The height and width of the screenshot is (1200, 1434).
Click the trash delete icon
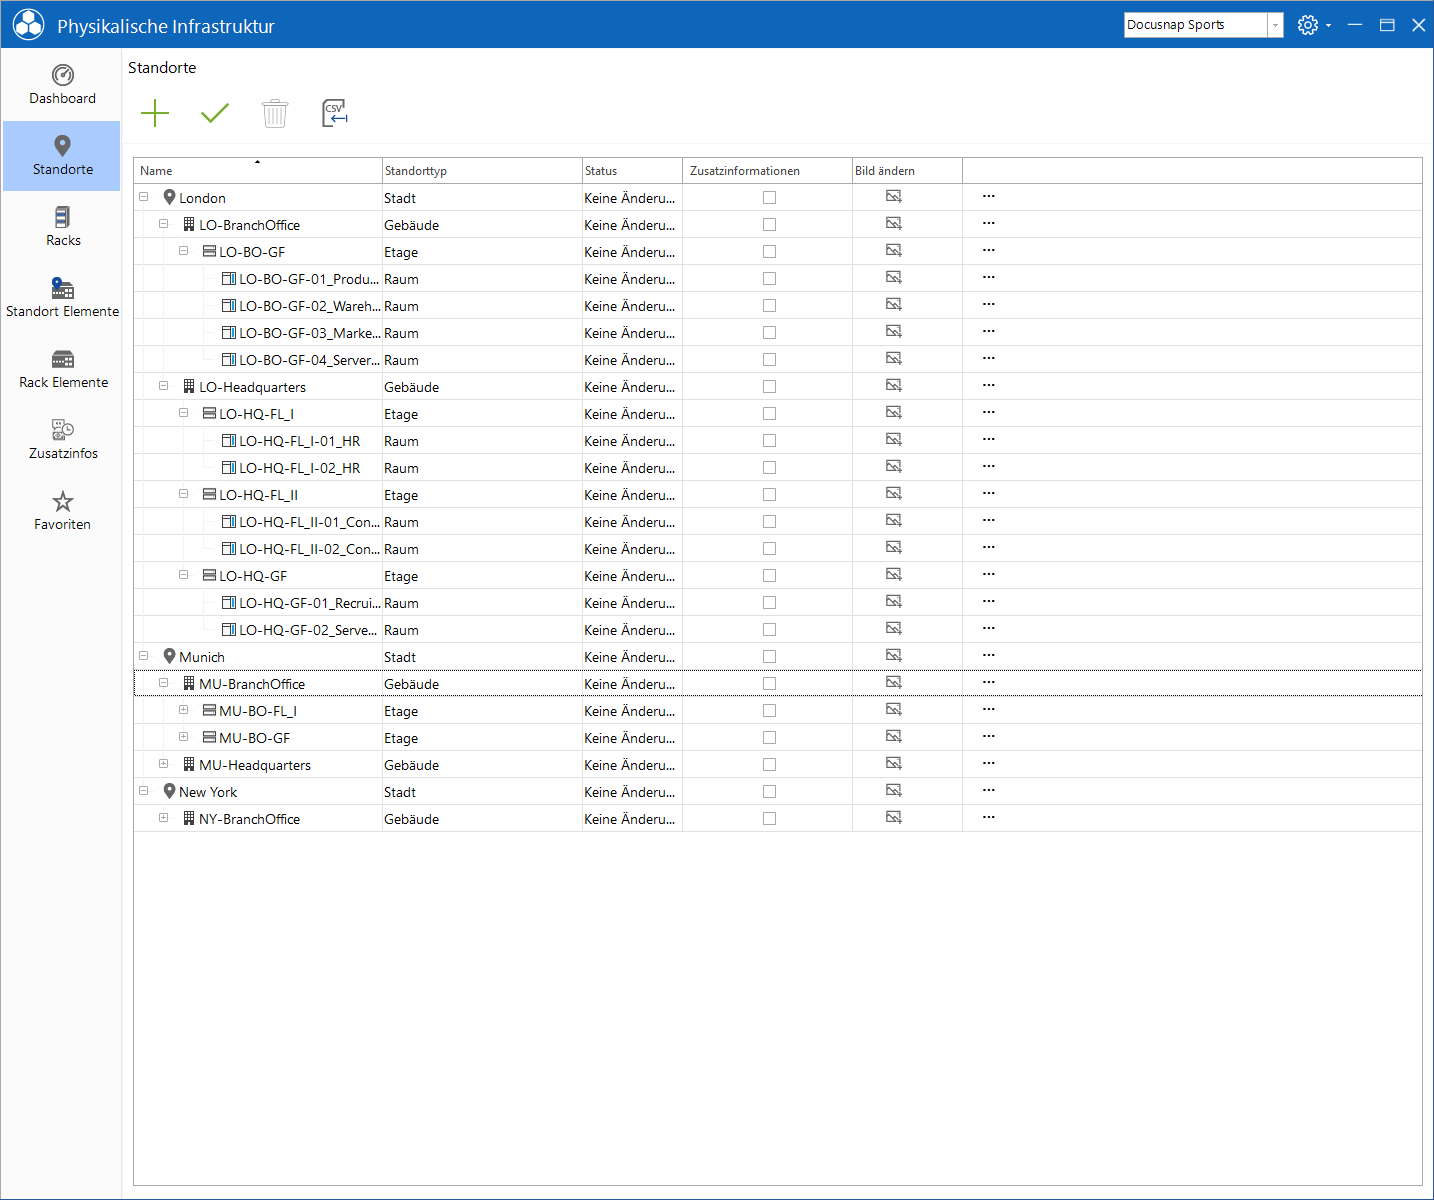click(x=275, y=113)
